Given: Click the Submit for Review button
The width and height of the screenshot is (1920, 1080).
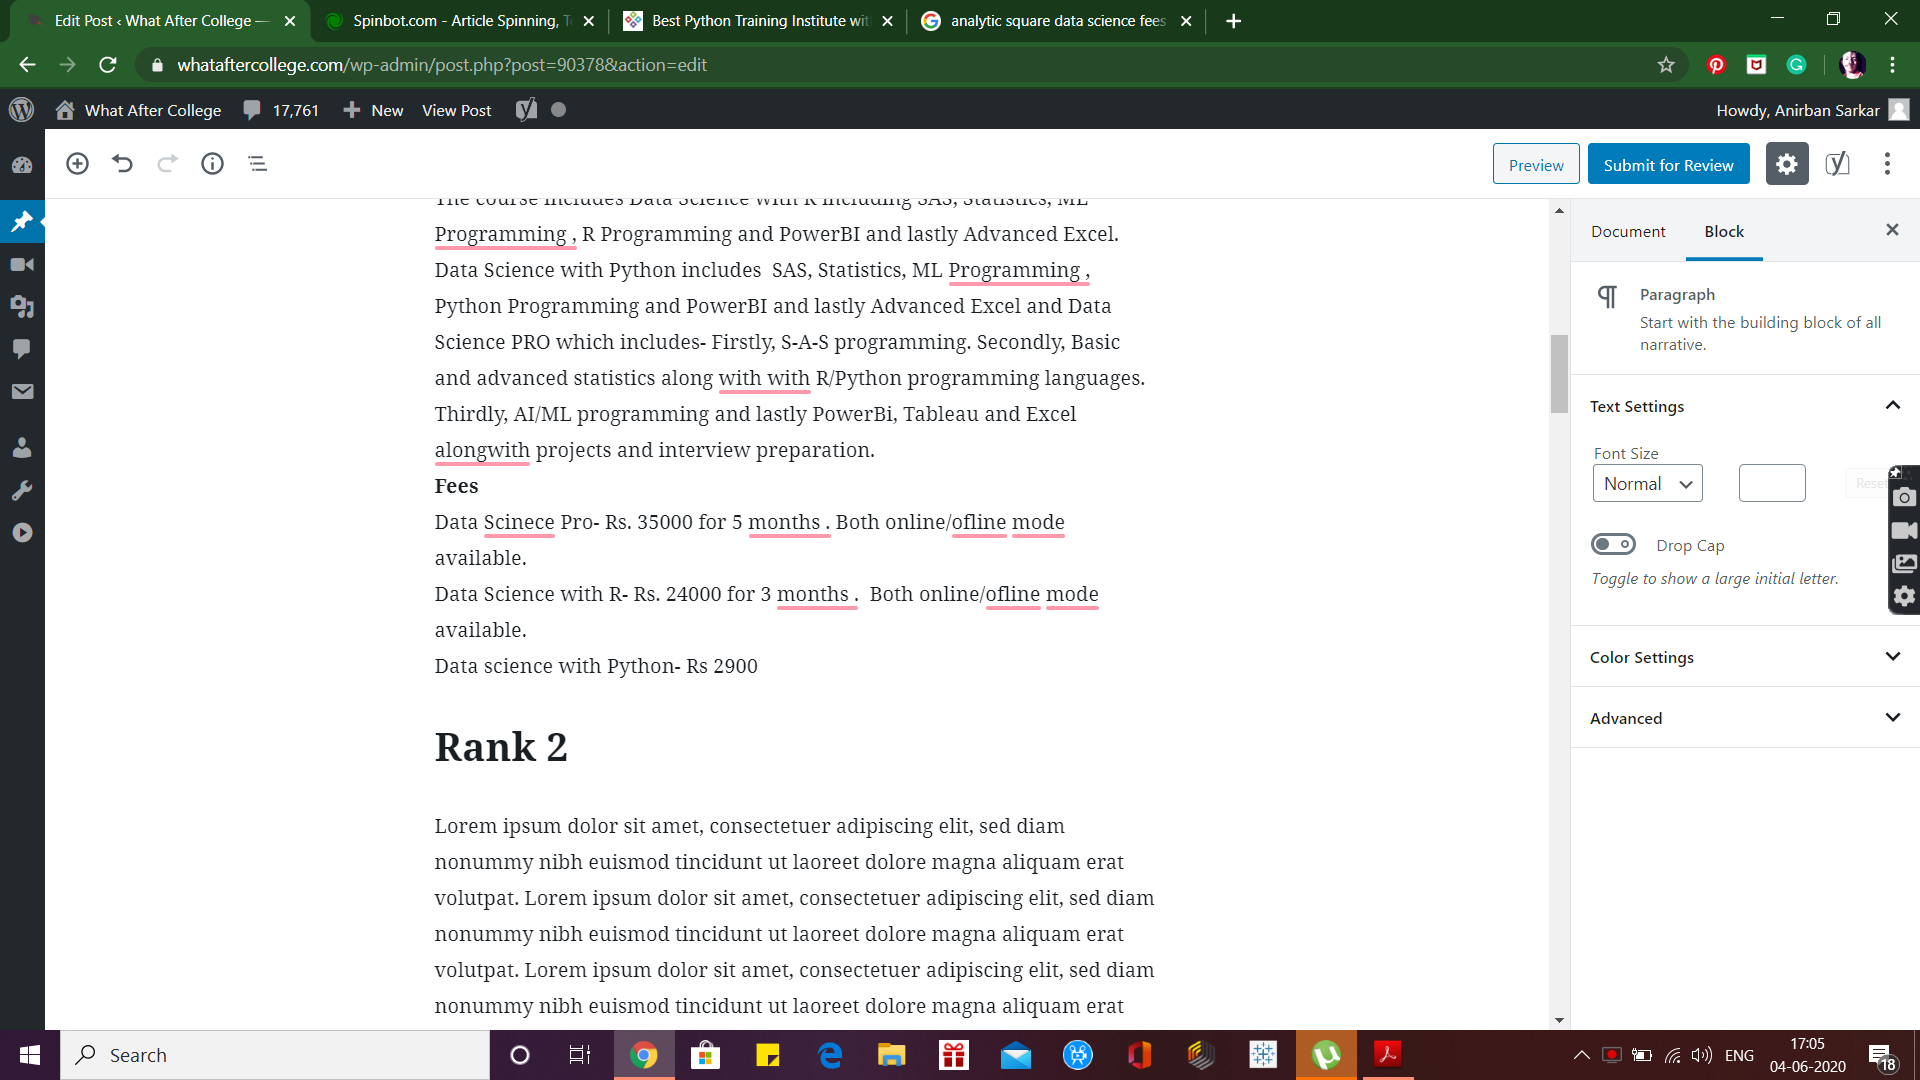Looking at the screenshot, I should tap(1668, 165).
